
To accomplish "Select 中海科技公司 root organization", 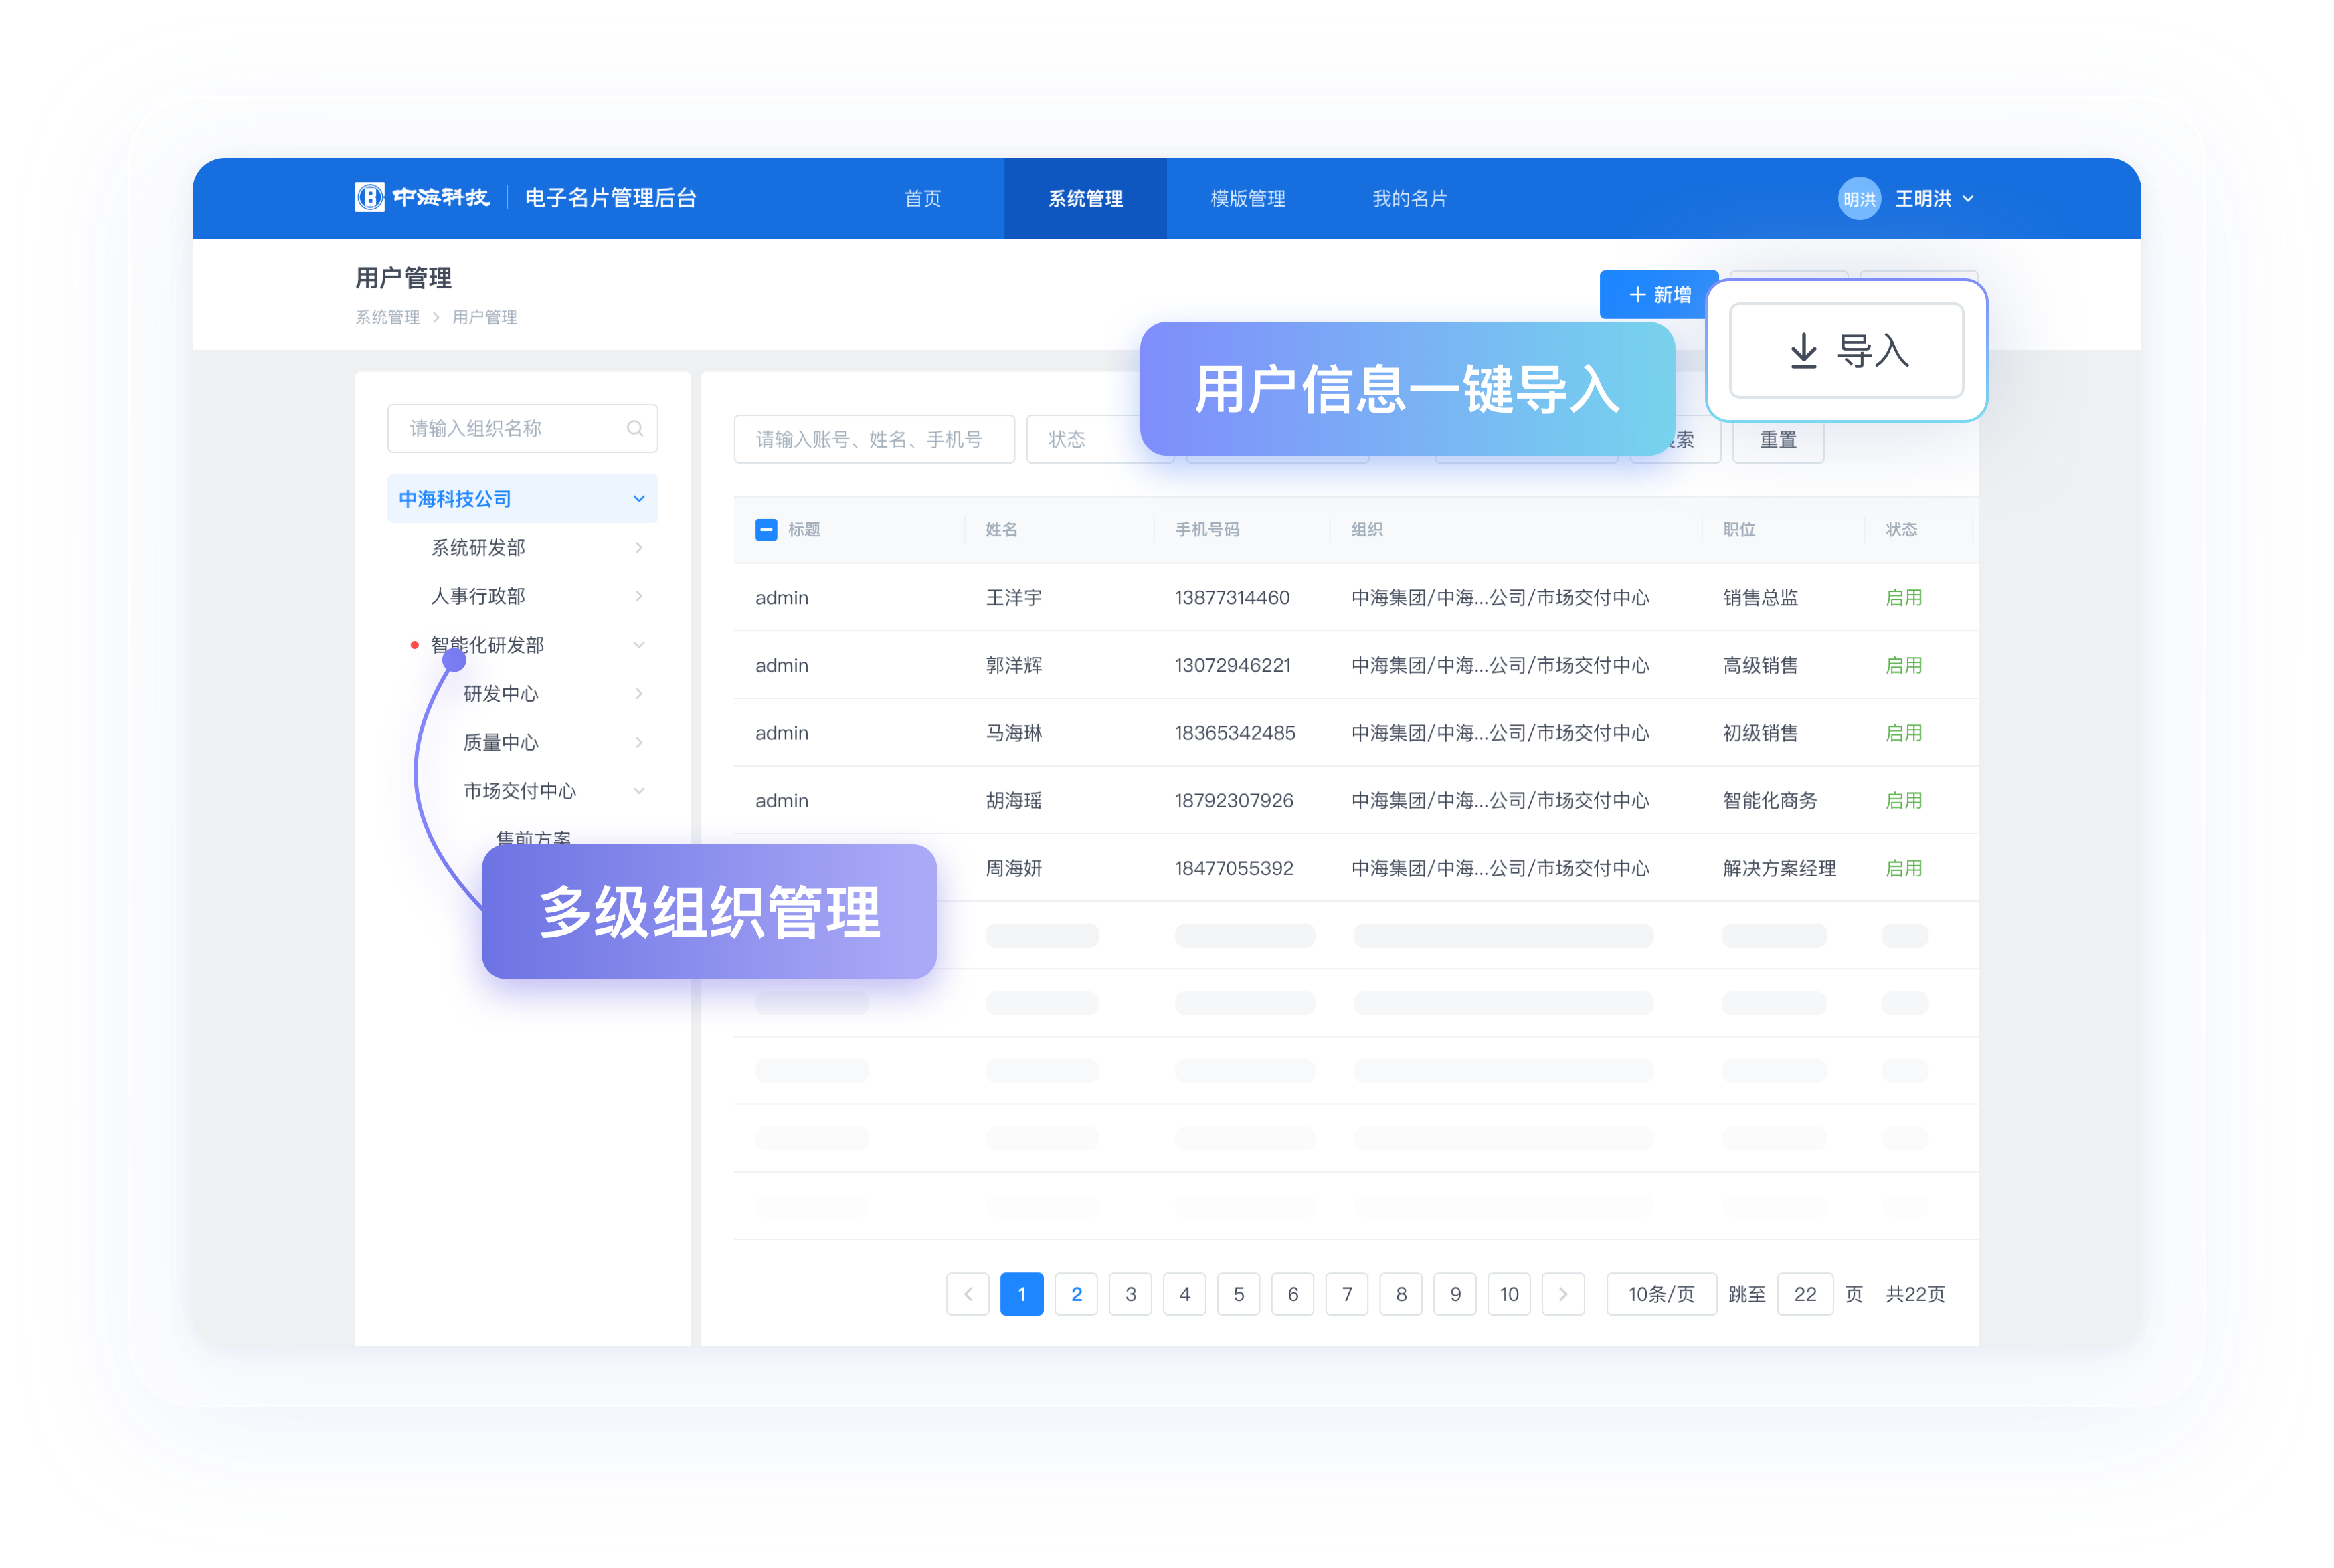I will point(522,498).
